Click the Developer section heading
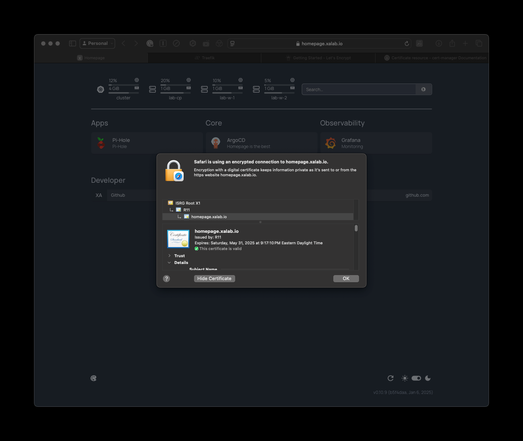Image resolution: width=523 pixels, height=441 pixels. pyautogui.click(x=108, y=180)
